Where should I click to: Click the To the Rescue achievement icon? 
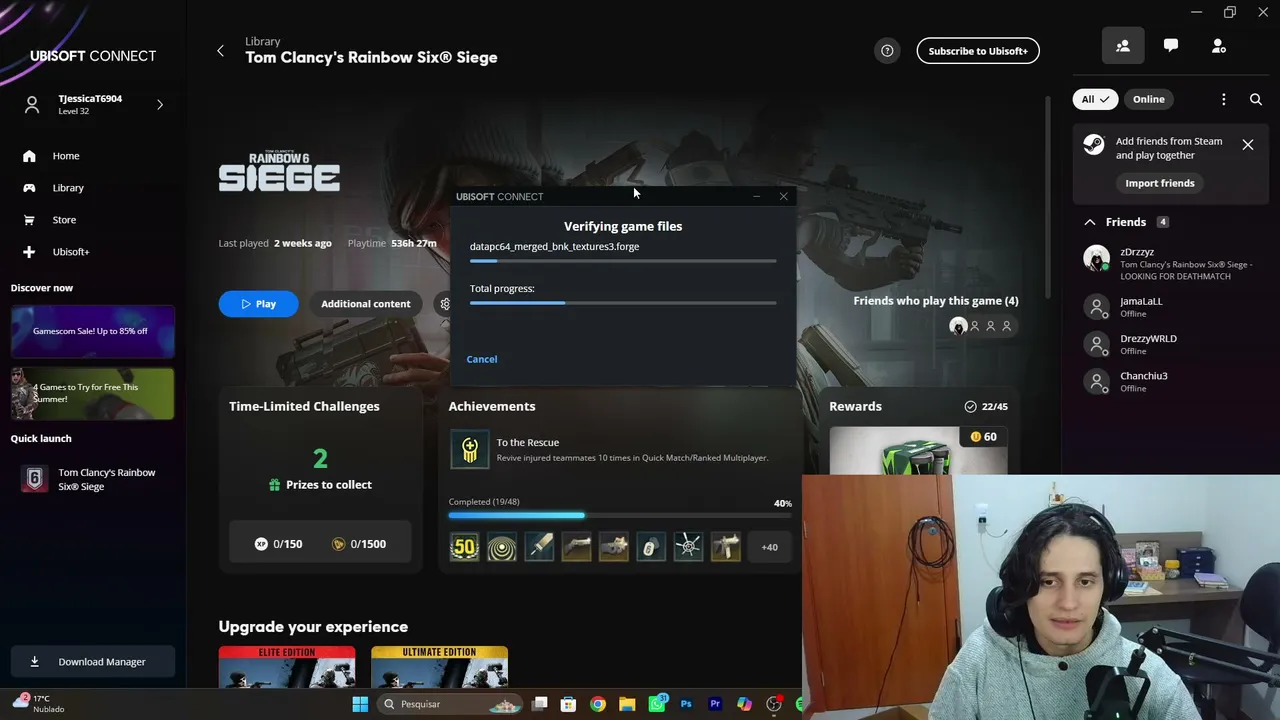pyautogui.click(x=470, y=449)
